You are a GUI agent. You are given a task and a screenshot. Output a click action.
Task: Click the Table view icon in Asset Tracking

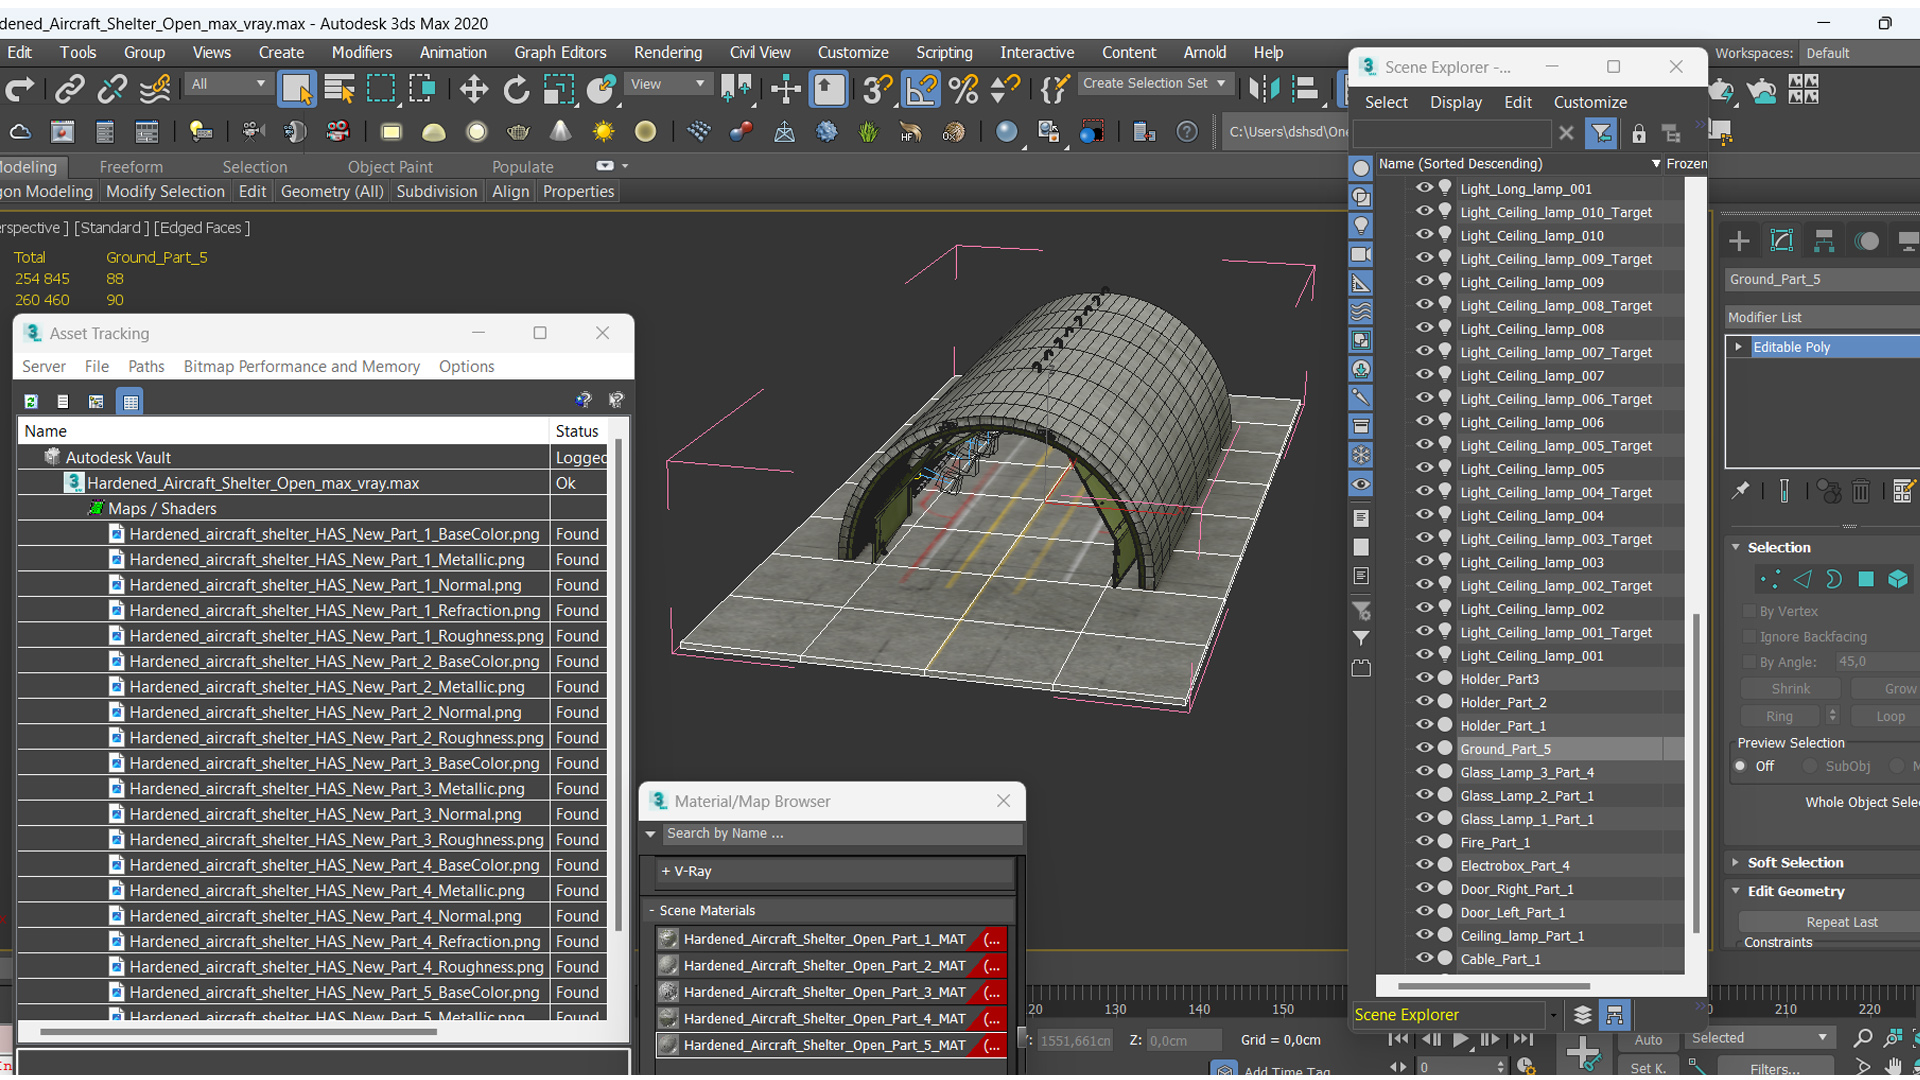click(130, 401)
